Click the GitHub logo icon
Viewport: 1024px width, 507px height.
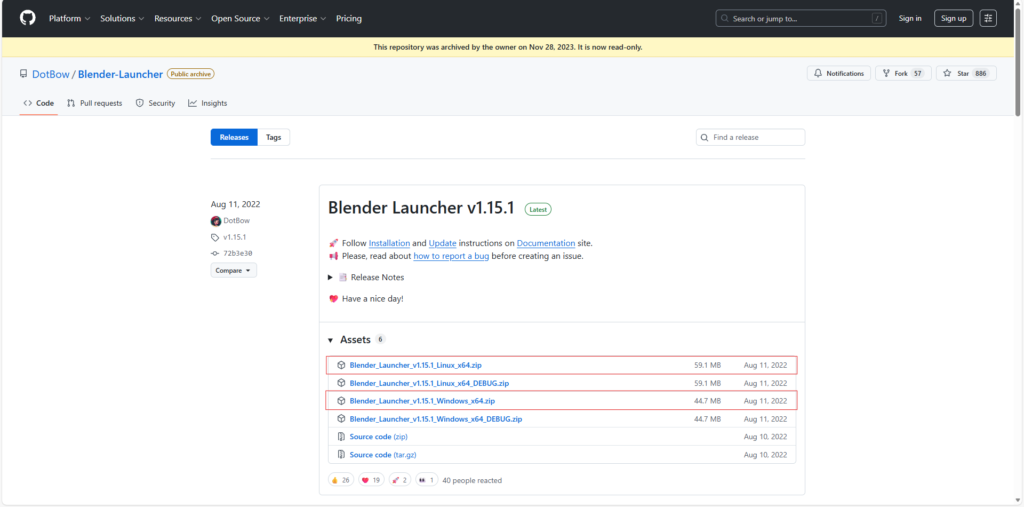click(27, 18)
